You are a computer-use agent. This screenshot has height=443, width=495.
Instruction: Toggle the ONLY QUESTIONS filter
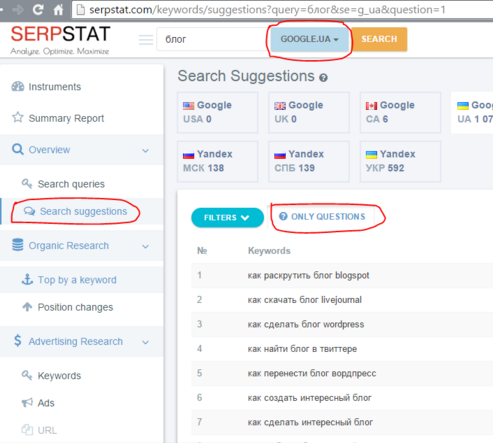click(x=322, y=217)
